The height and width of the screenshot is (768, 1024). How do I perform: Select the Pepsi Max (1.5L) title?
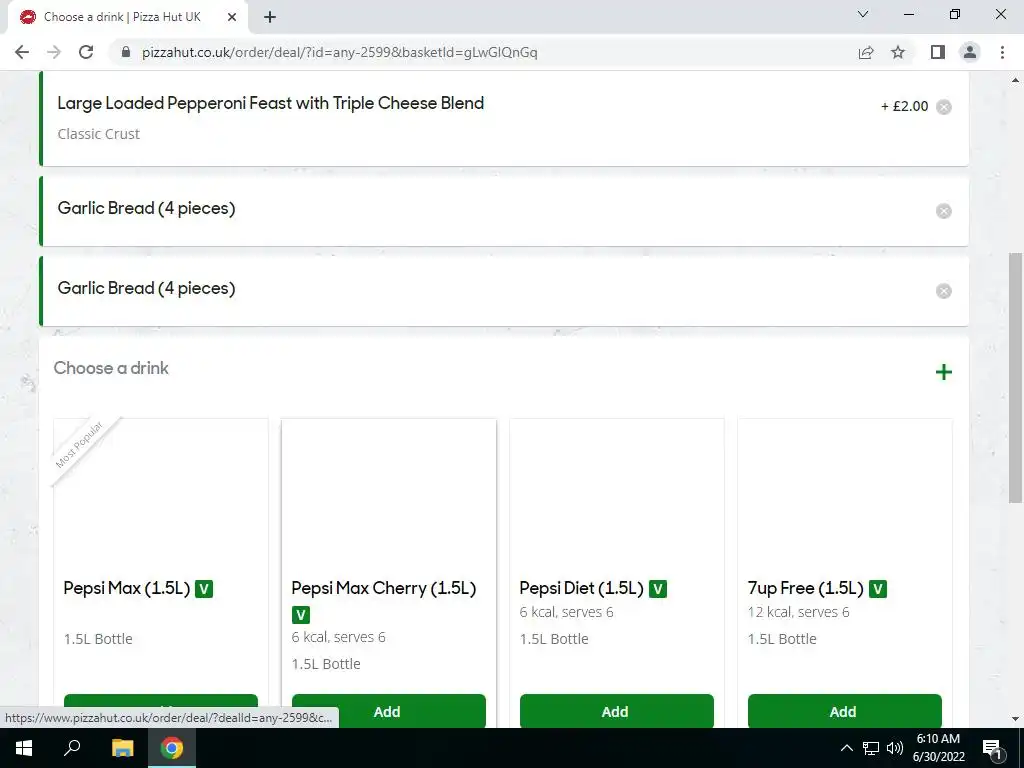127,588
